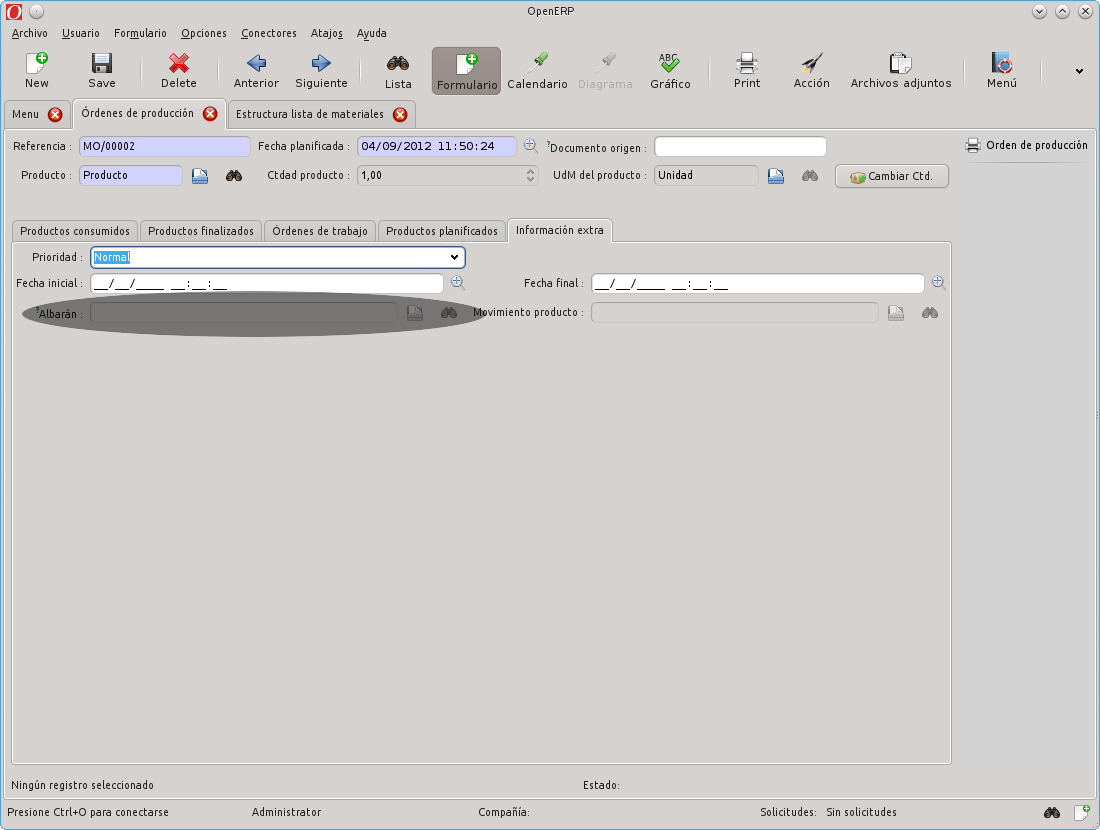The height and width of the screenshot is (830, 1100).
Task: Open the Atajos menu
Action: [327, 33]
